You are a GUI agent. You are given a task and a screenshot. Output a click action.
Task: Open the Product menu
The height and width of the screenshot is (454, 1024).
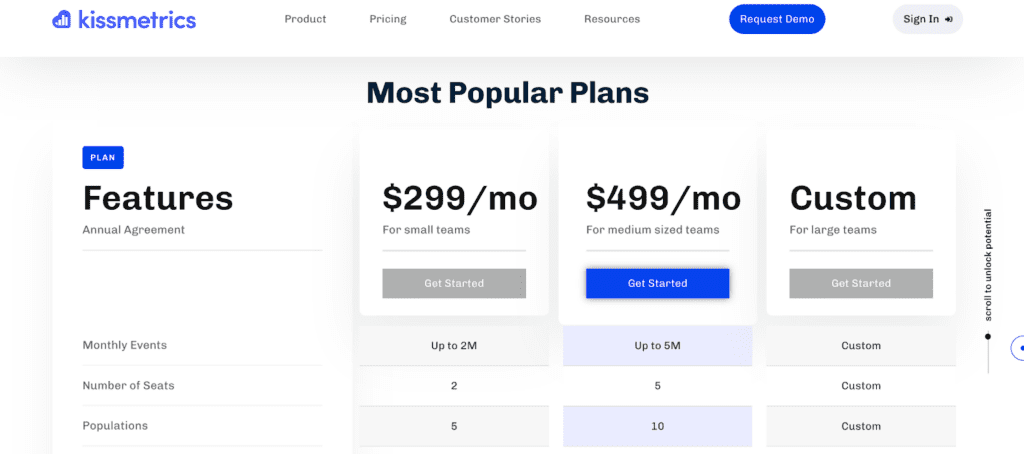coord(305,19)
